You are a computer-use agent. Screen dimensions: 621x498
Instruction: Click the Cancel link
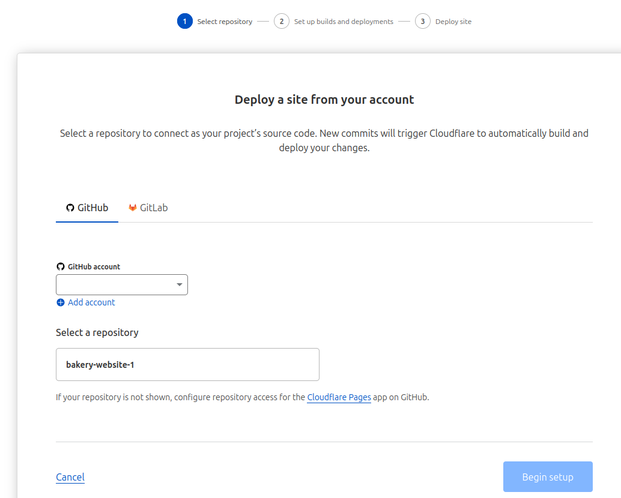click(70, 477)
